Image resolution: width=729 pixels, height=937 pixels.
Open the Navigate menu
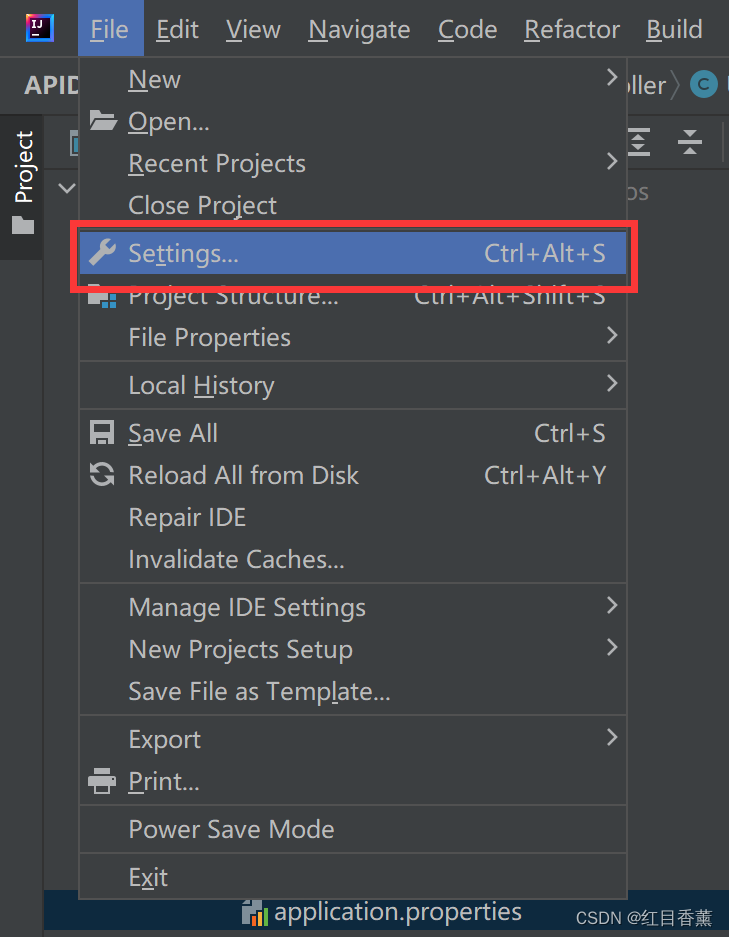359,29
